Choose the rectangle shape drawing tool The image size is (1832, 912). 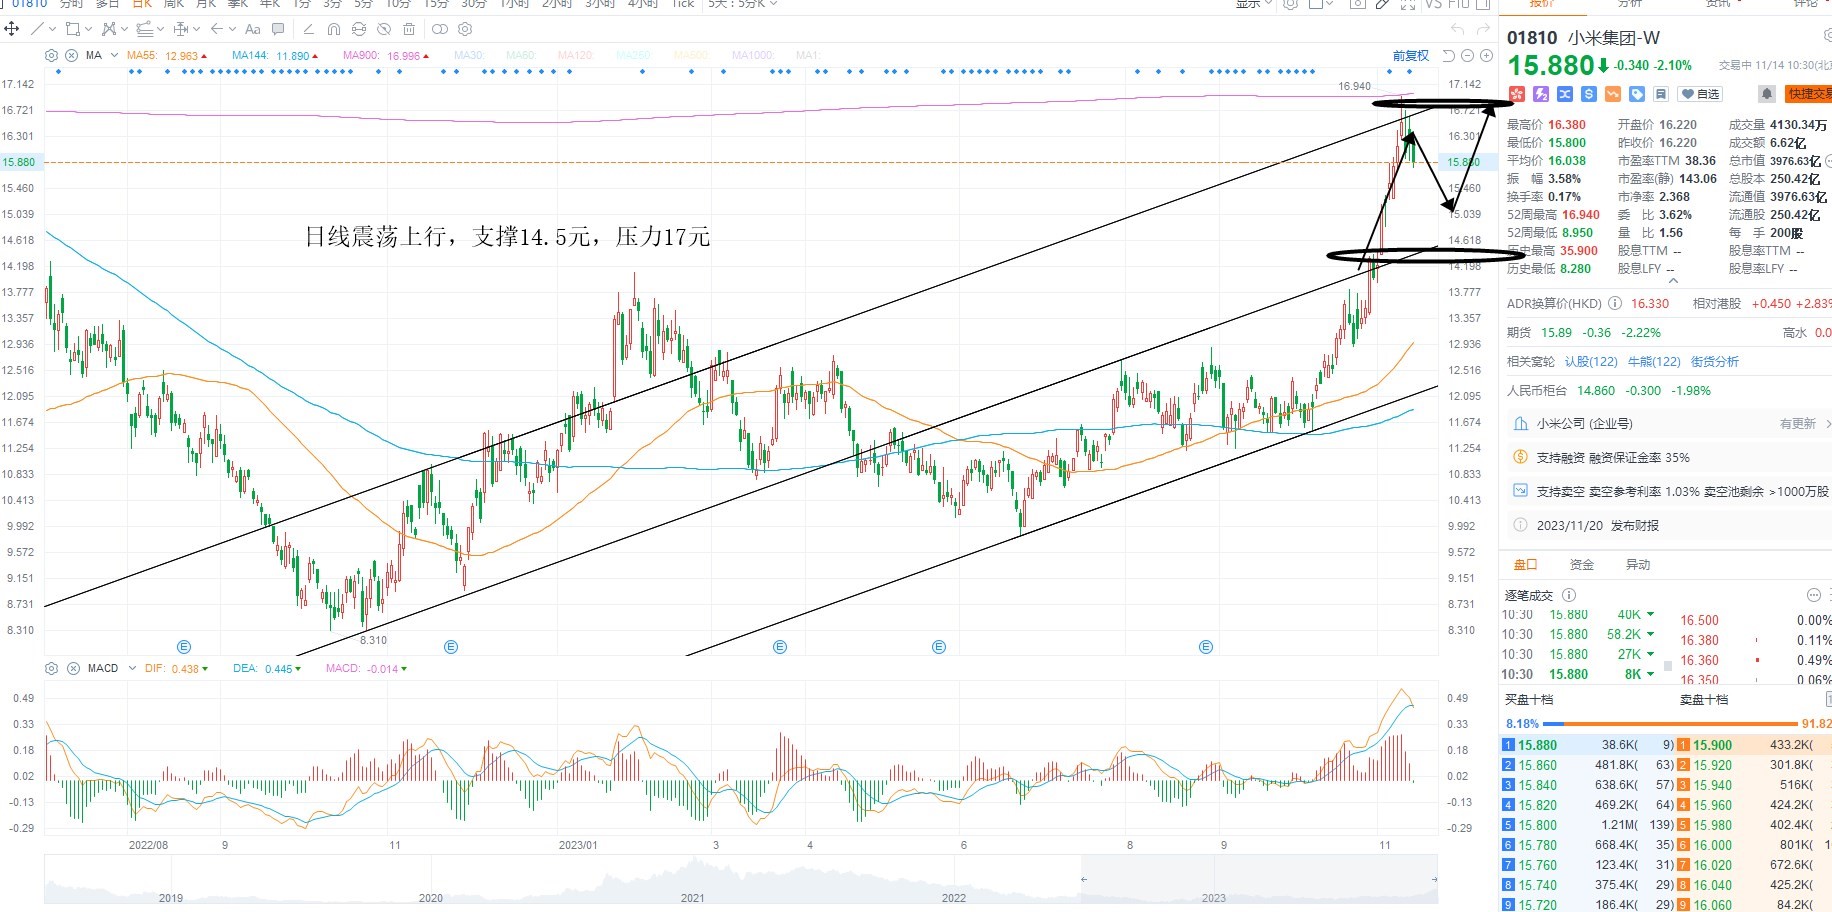[73, 29]
